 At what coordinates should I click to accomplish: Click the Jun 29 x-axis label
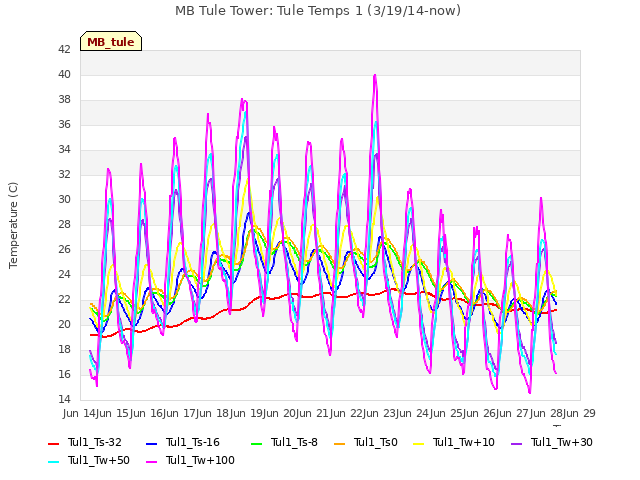[580, 413]
